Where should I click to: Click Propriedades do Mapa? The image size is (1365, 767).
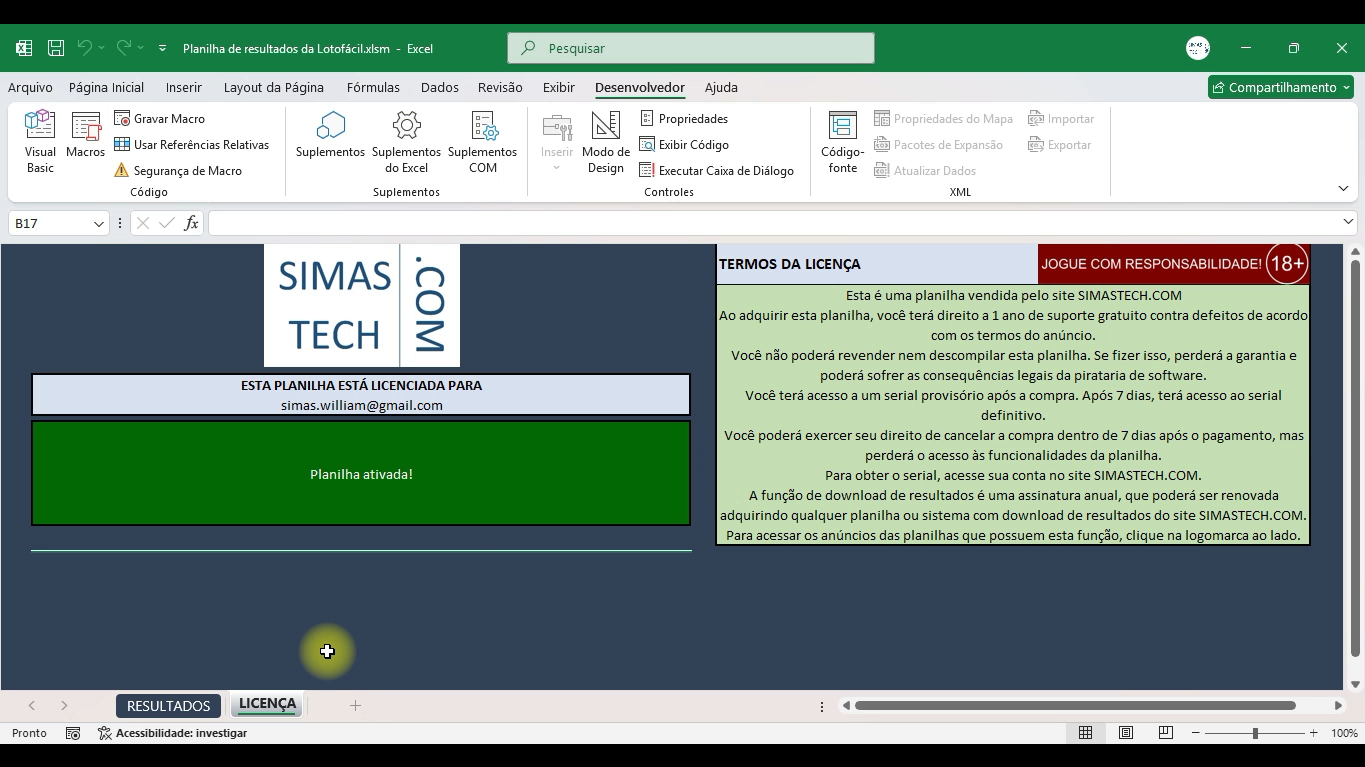(944, 118)
